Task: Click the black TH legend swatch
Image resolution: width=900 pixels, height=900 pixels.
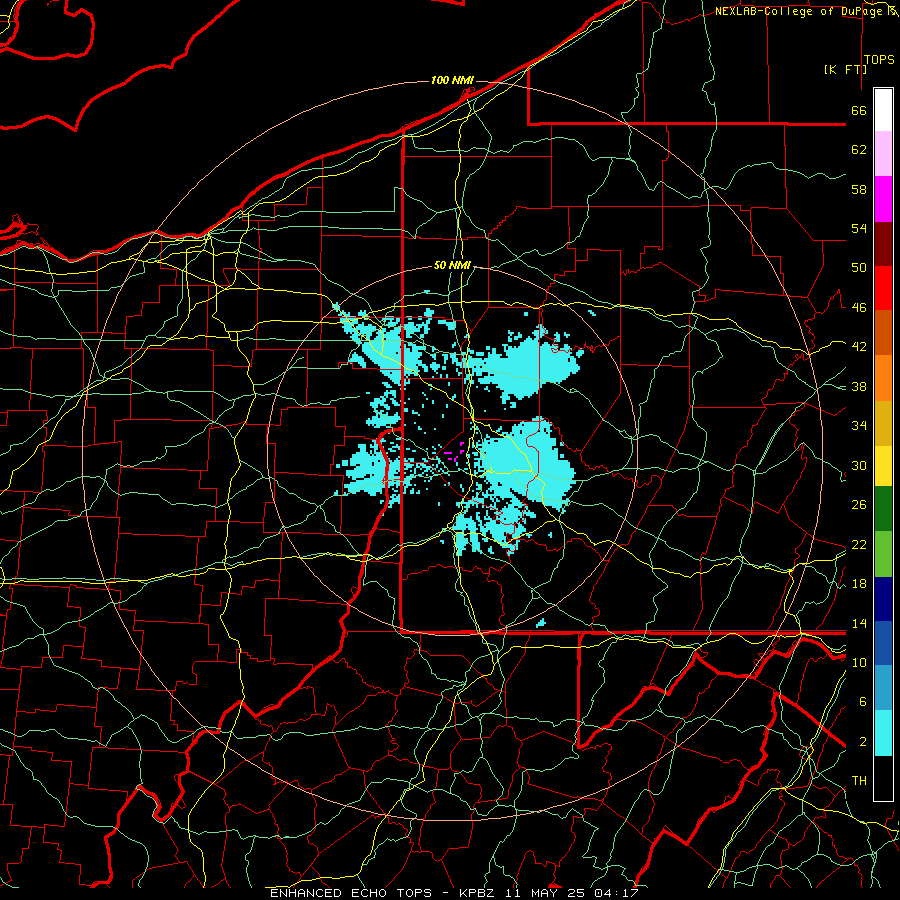Action: point(883,778)
